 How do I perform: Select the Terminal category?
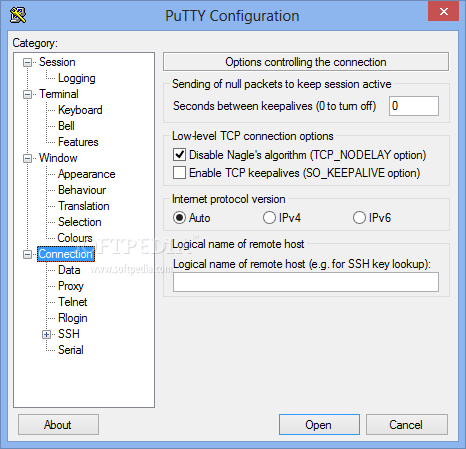tap(59, 94)
